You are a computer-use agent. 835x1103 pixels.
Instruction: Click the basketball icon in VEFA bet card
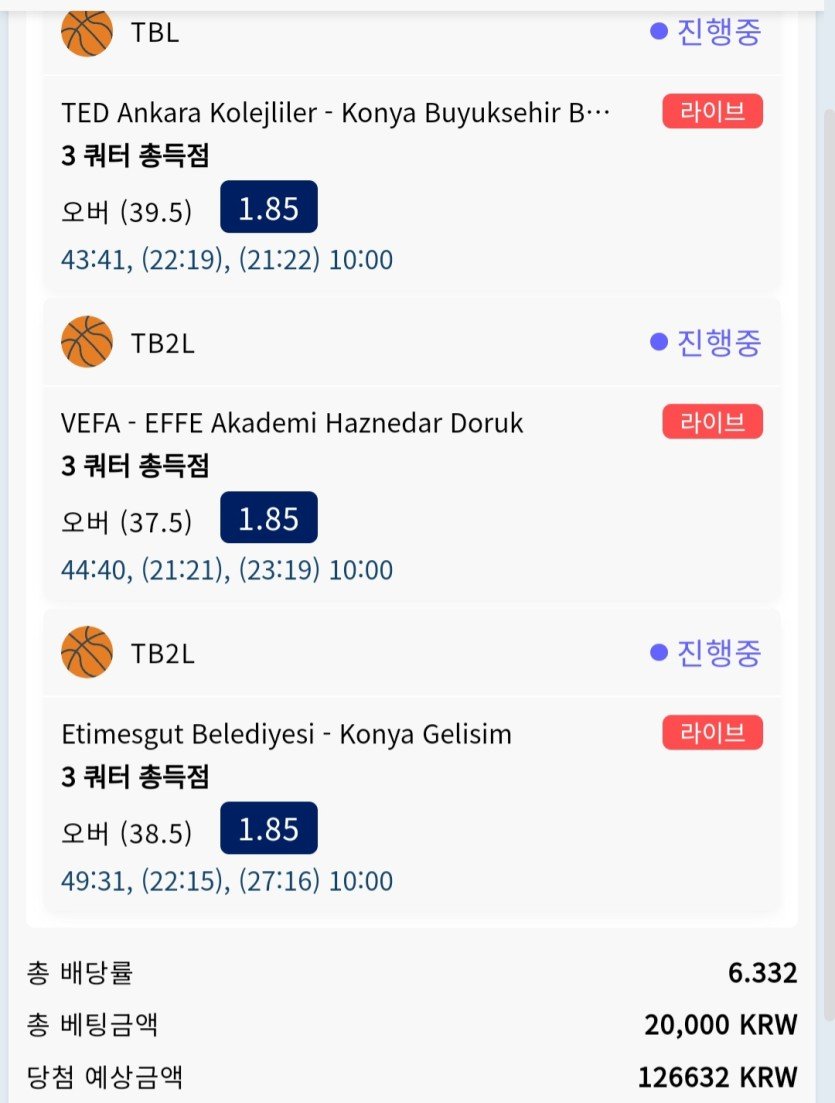pos(87,342)
